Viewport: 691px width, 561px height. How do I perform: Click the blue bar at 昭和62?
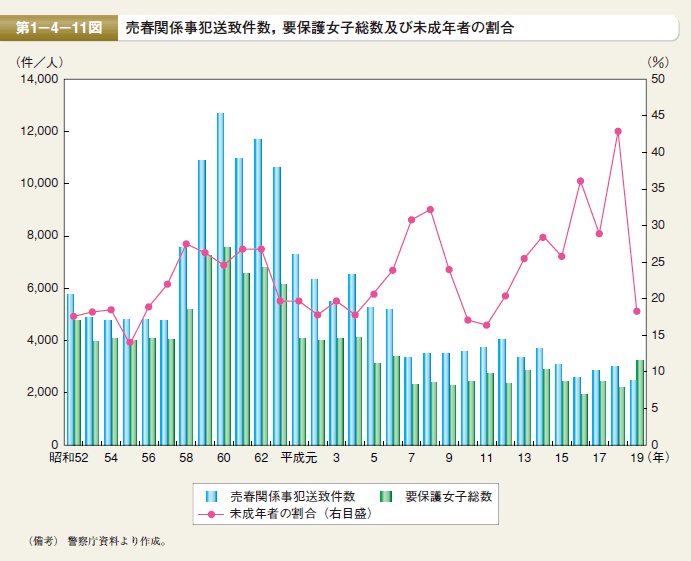[258, 292]
